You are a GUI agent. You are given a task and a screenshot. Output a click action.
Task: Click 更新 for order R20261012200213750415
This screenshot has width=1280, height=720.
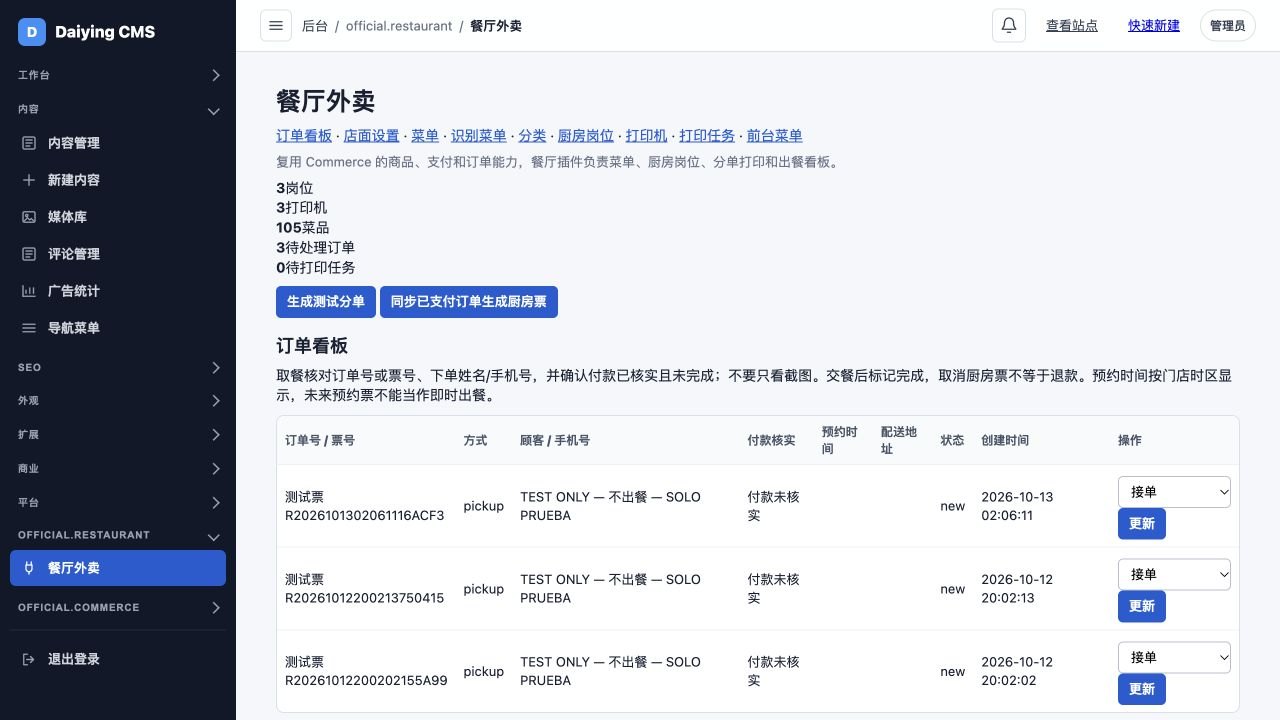click(x=1142, y=606)
